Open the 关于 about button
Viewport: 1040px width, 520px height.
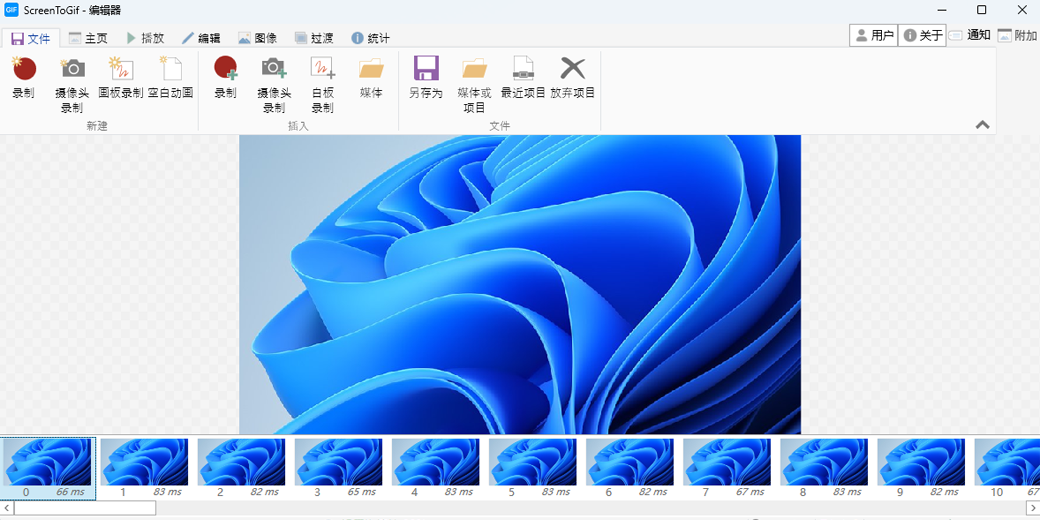923,36
